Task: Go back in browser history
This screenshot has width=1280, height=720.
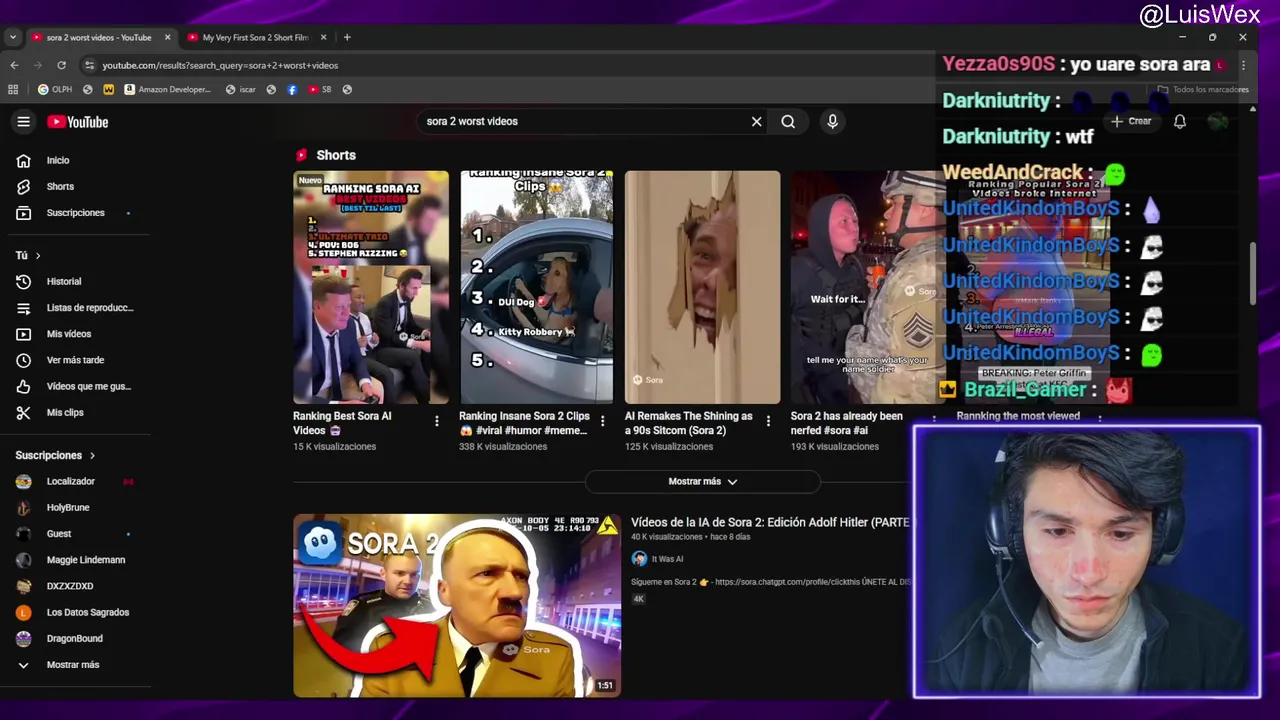Action: click(x=14, y=65)
